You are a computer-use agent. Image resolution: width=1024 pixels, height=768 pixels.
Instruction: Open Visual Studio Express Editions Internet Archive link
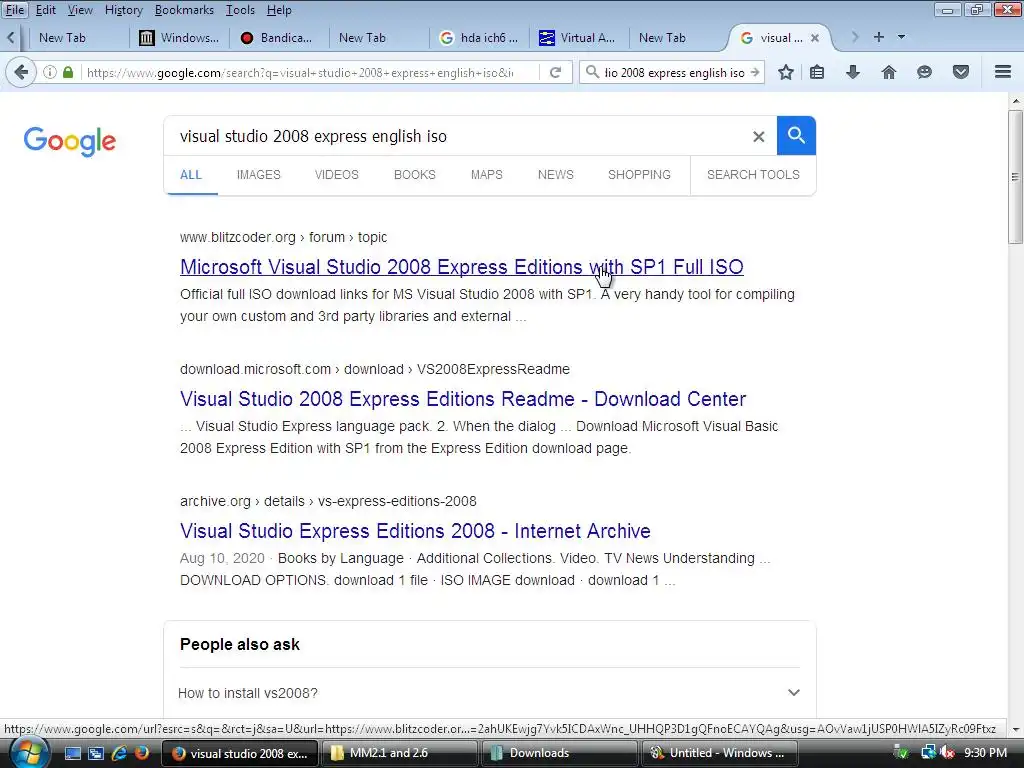[415, 530]
